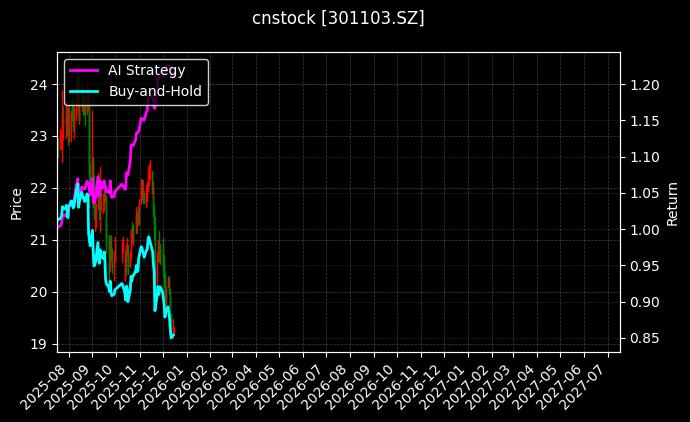
Task: Select the Buy-and-Hold legend label
Action: click(155, 91)
